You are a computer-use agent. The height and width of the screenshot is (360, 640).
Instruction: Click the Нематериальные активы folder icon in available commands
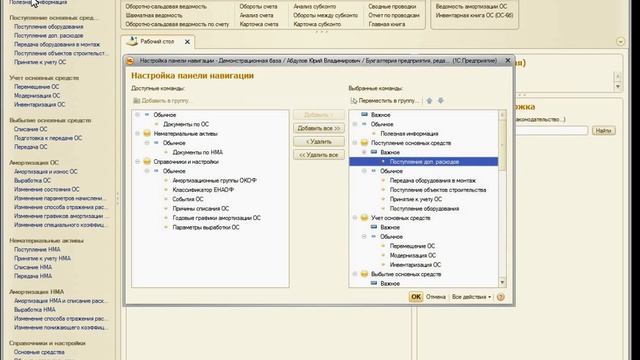[147, 133]
